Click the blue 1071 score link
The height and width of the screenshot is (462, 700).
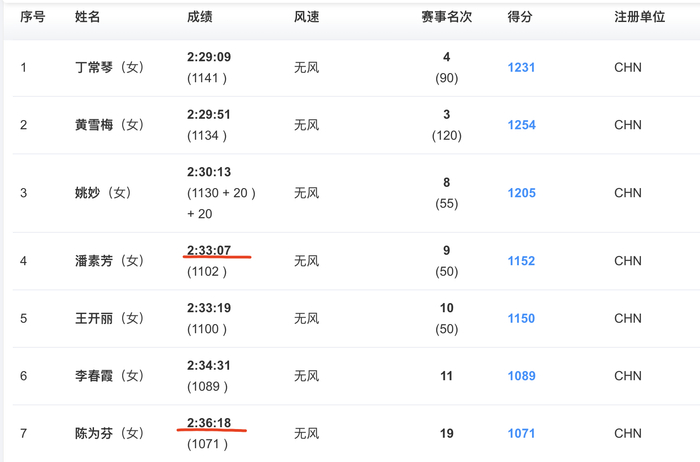[x=521, y=433]
